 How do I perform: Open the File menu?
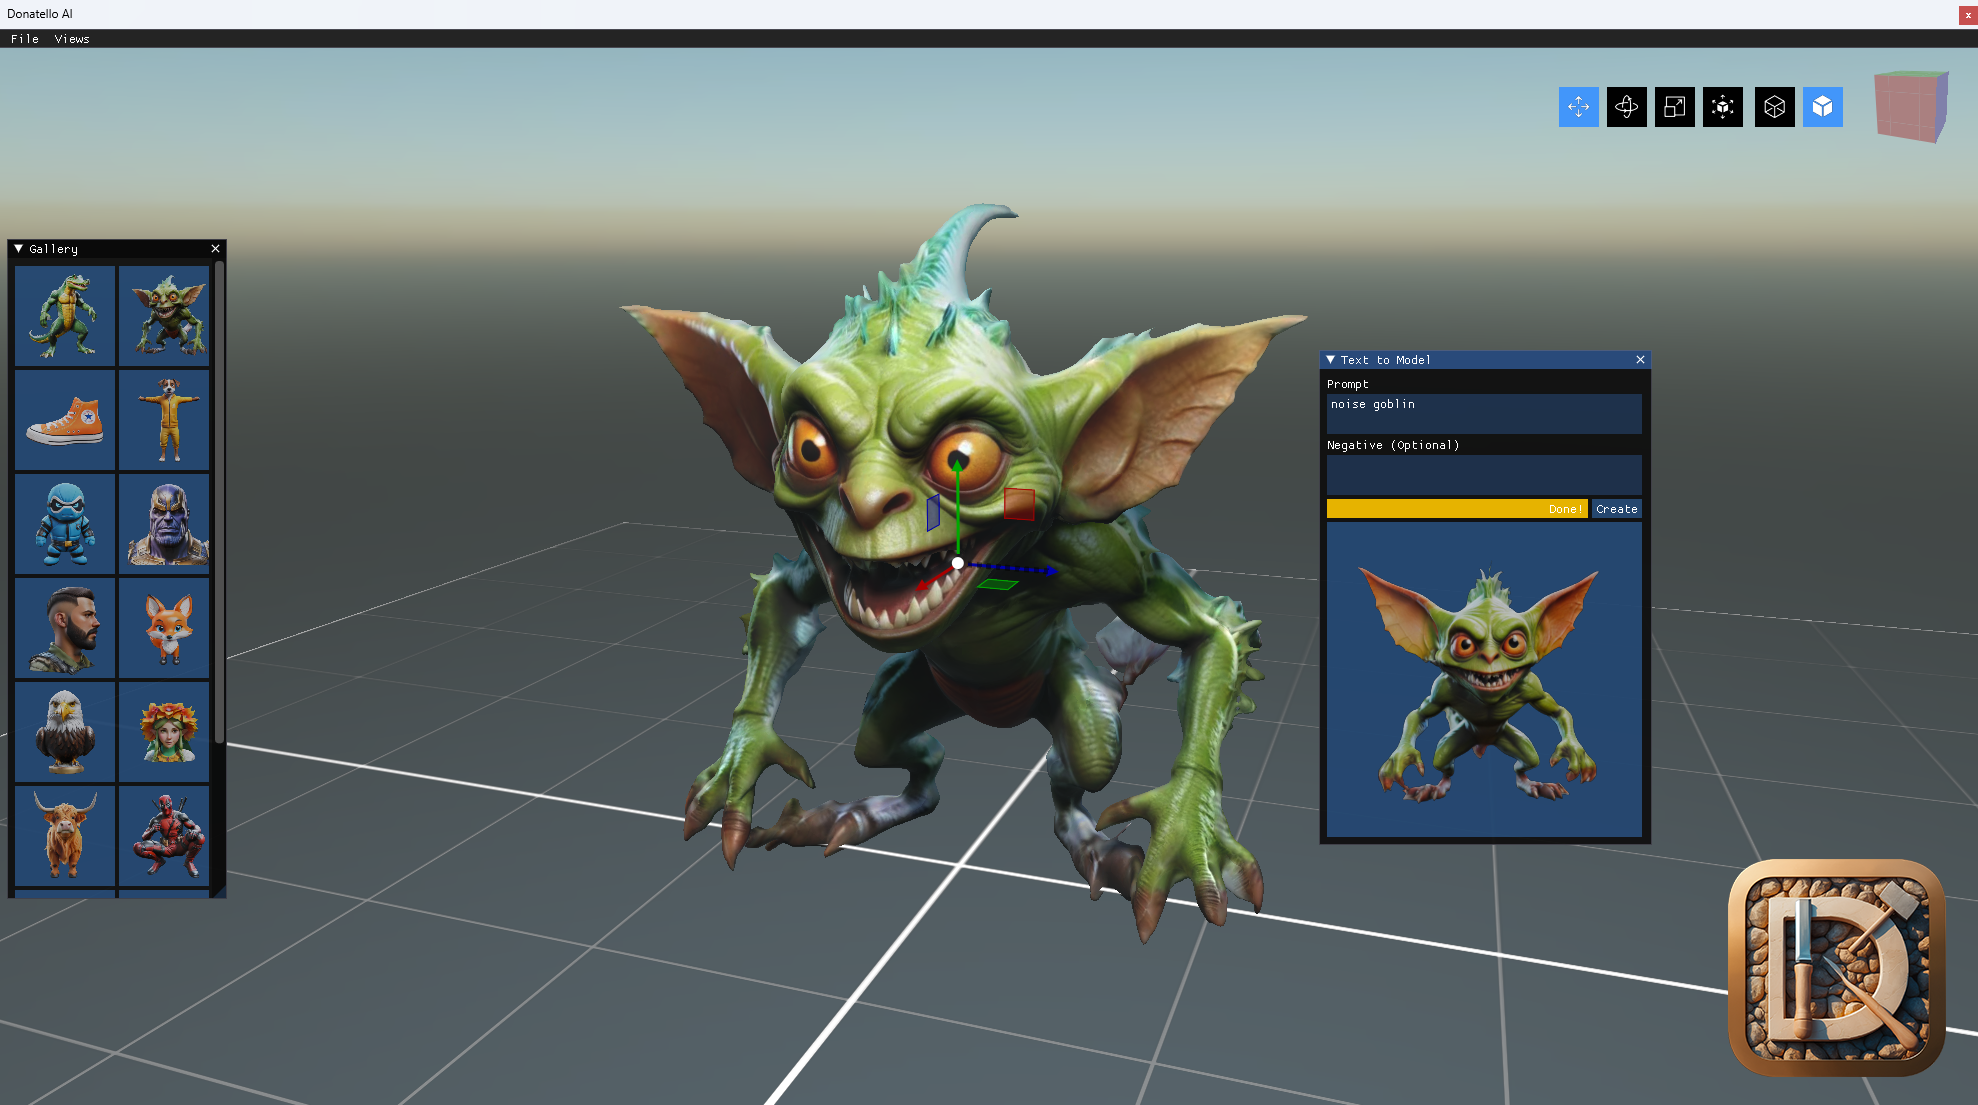click(x=25, y=39)
